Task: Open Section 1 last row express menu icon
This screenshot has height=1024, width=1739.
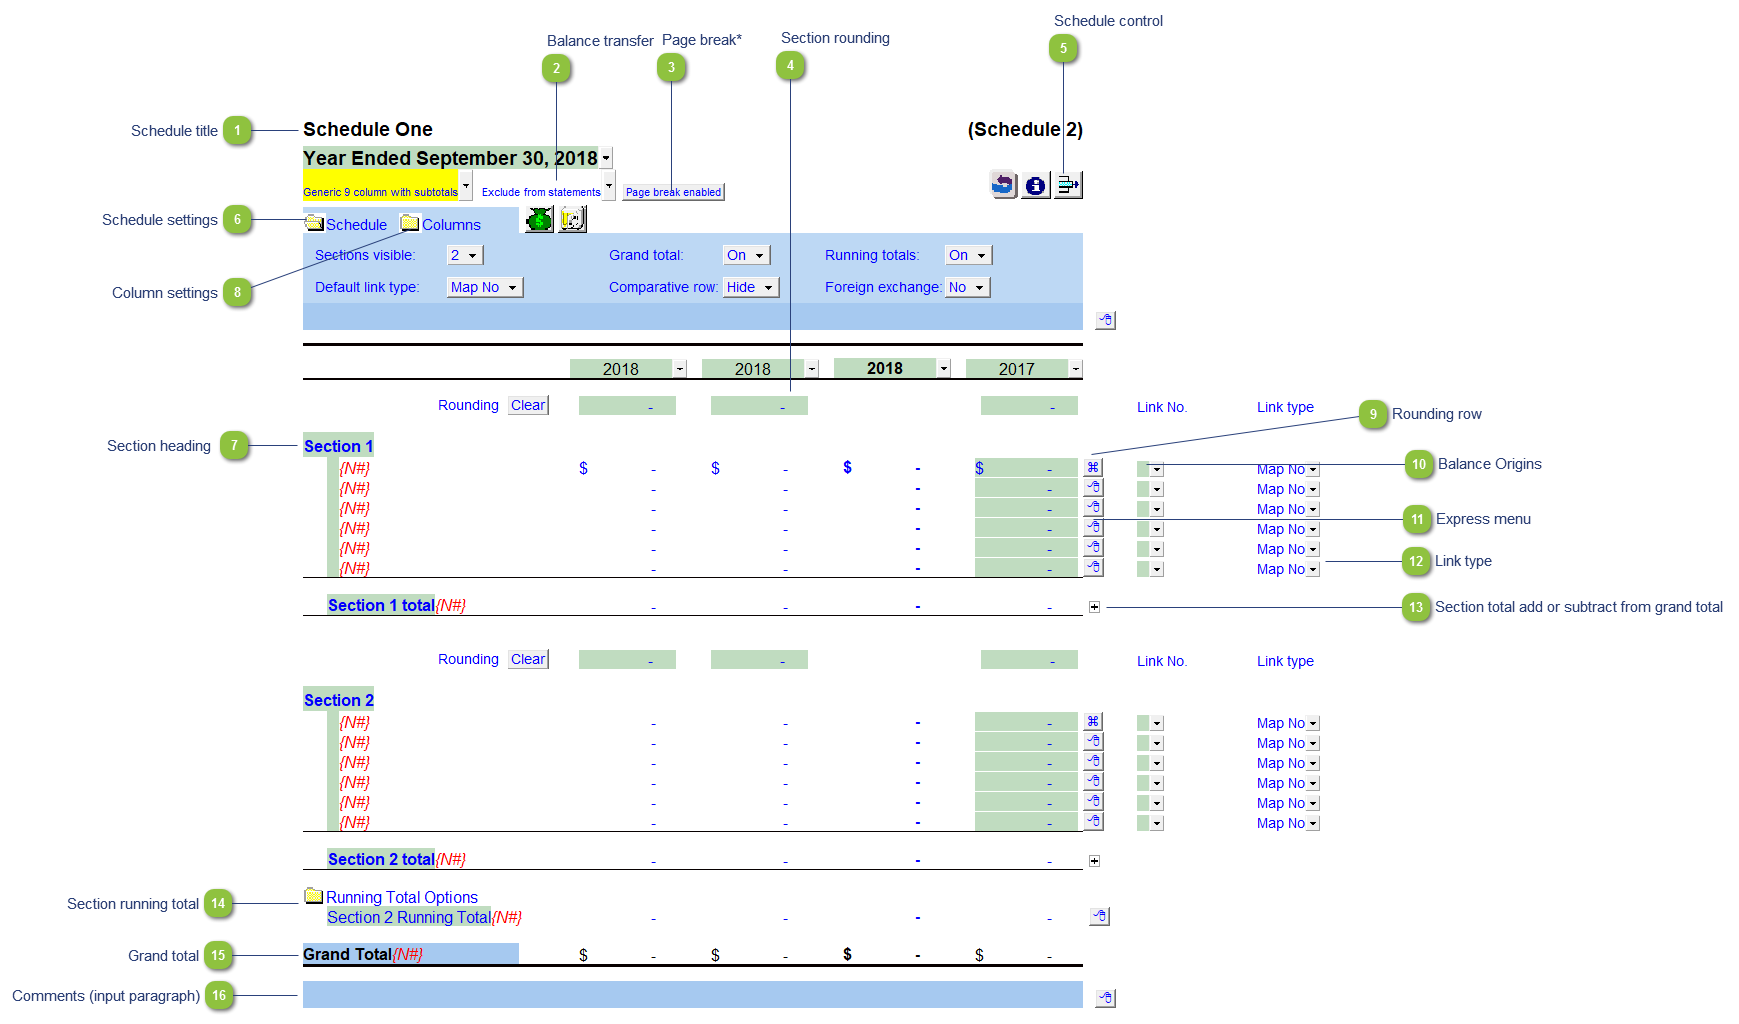Action: click(x=1093, y=567)
